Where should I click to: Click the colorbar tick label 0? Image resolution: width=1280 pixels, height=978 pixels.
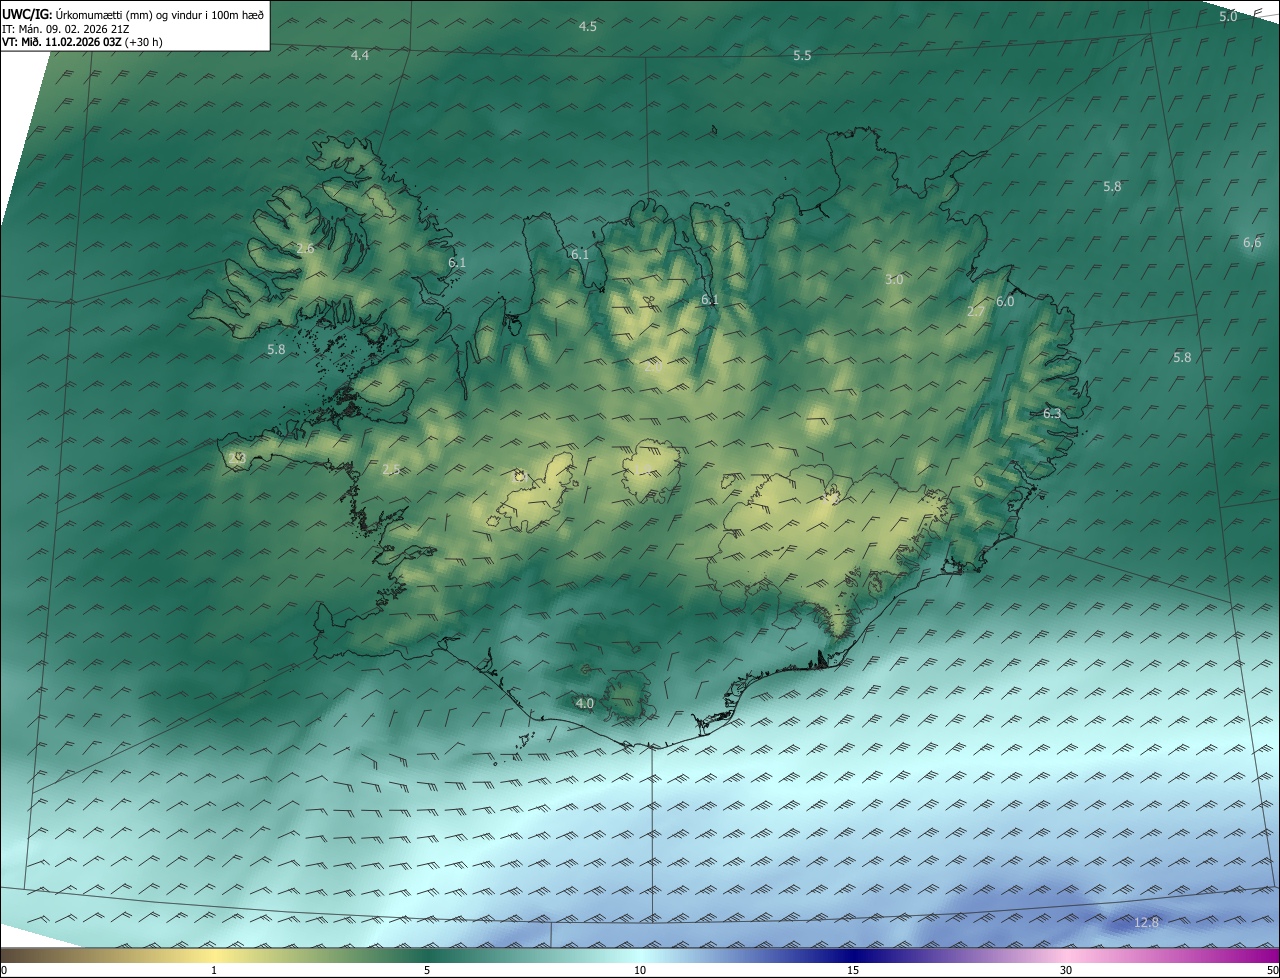4,970
